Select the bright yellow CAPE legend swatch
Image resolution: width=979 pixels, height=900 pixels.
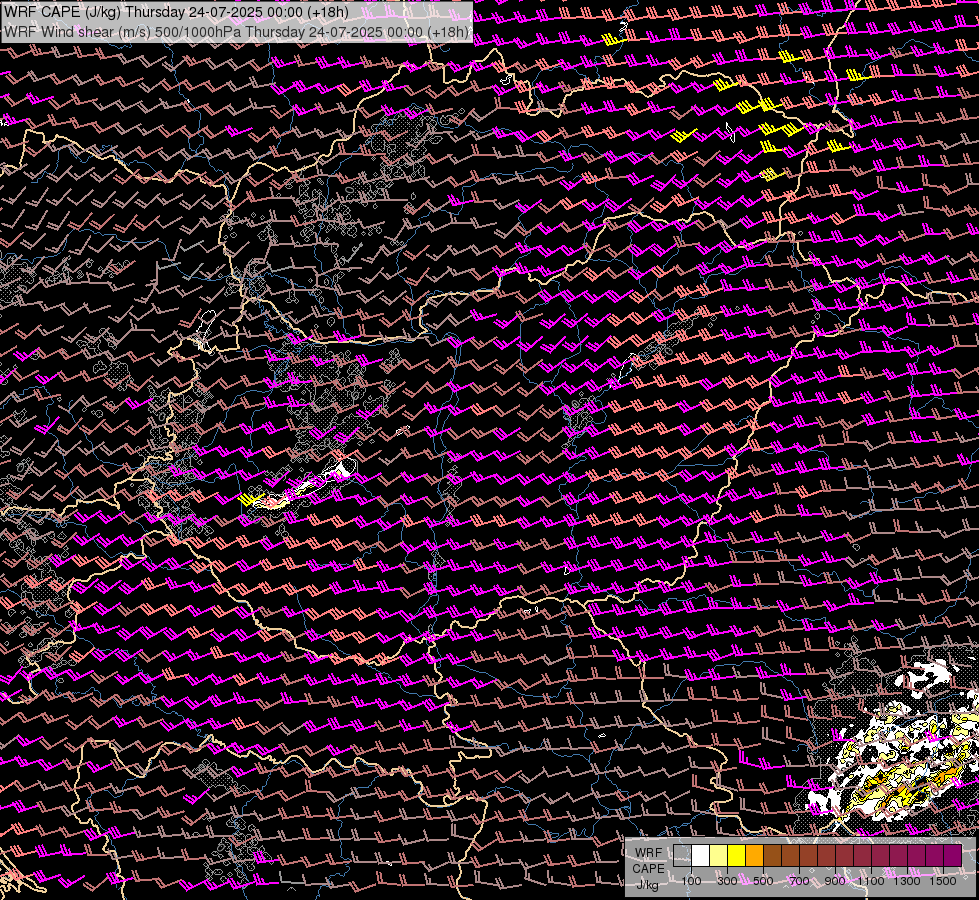(737, 855)
